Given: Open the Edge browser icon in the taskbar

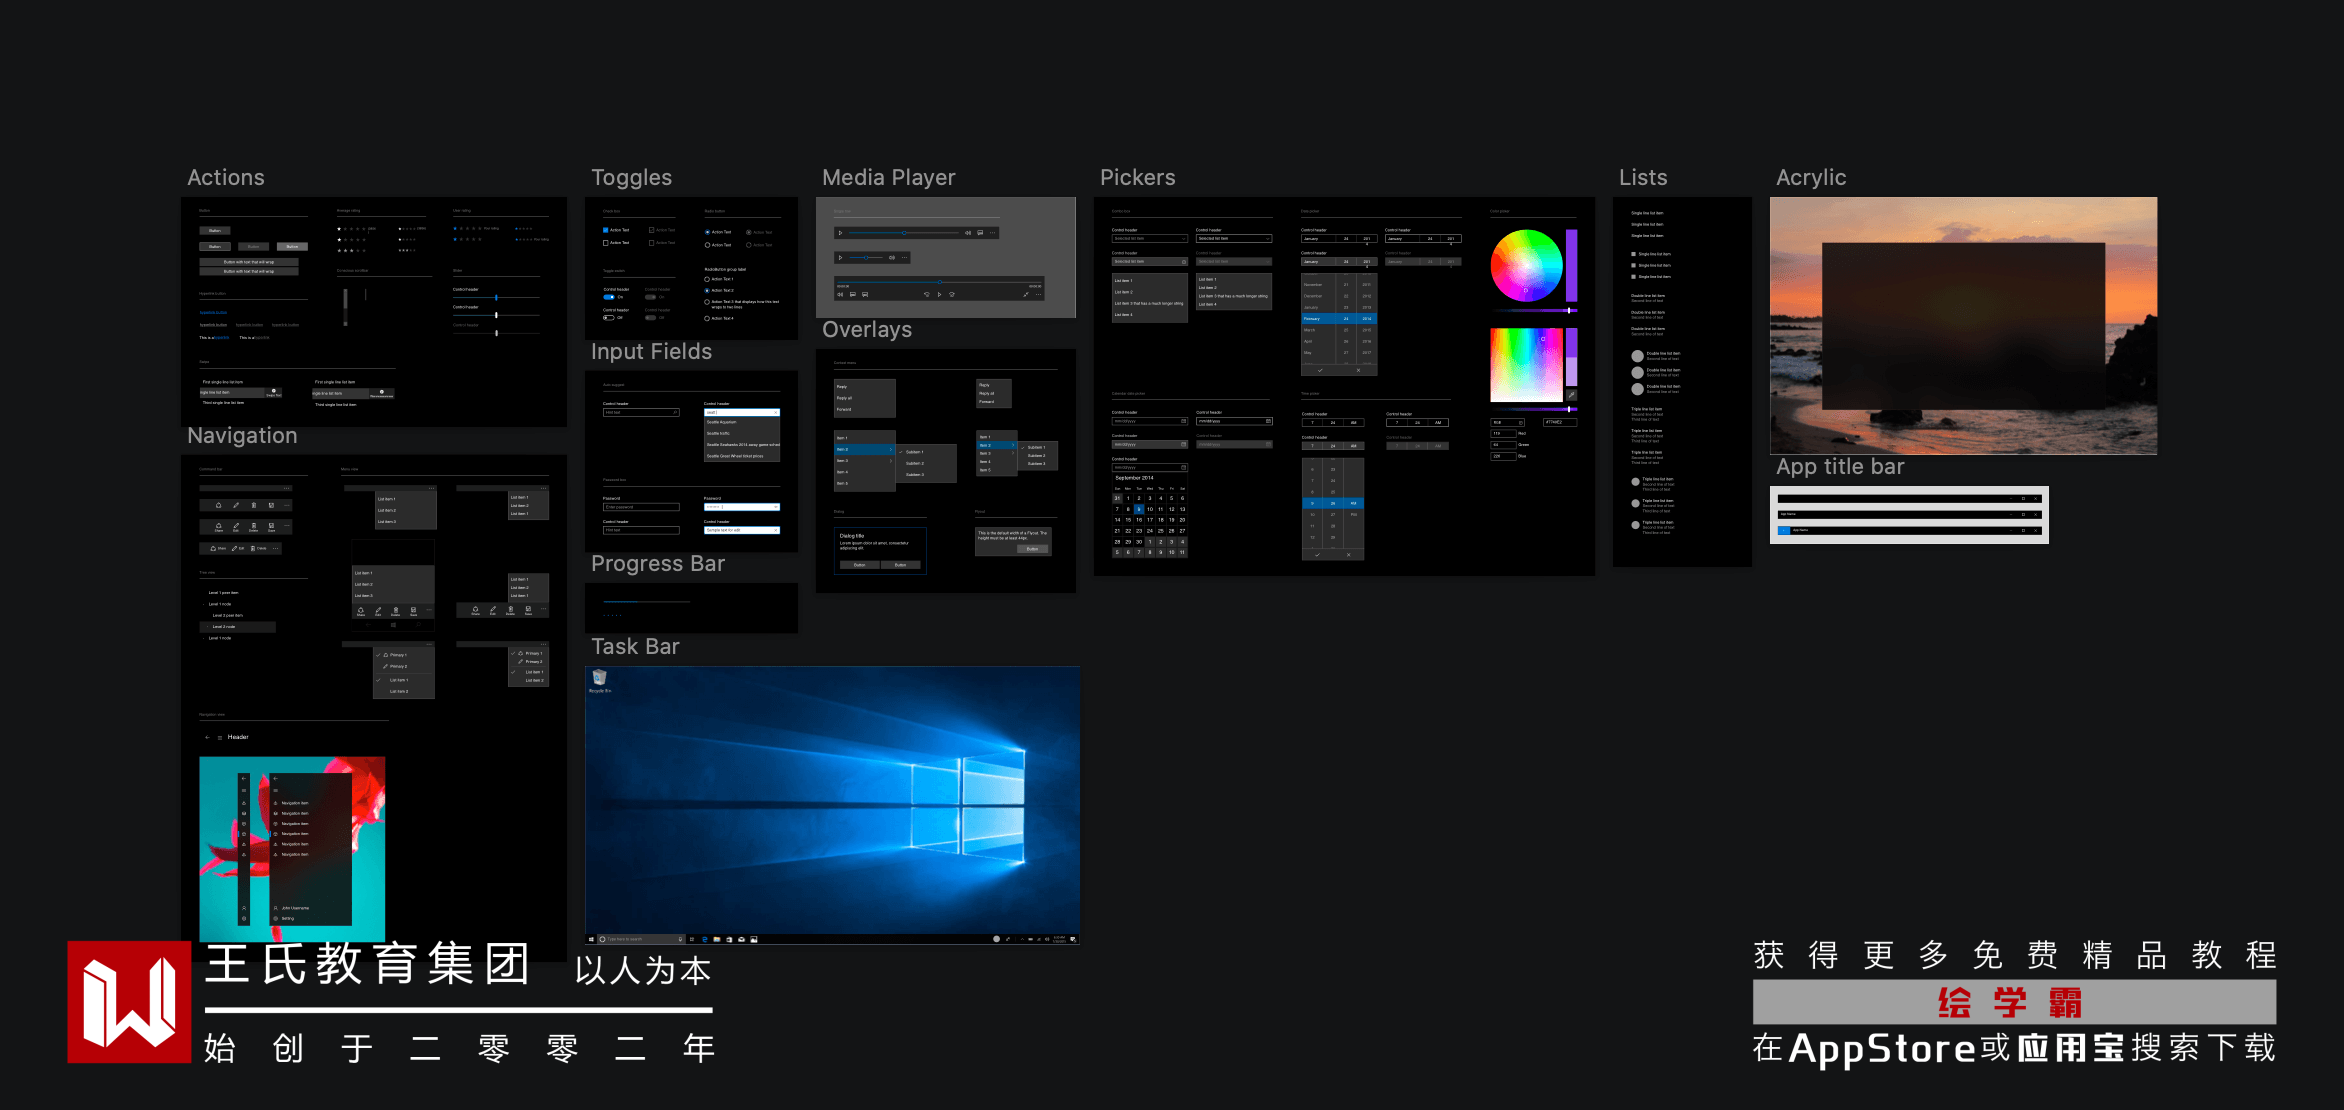Looking at the screenshot, I should coord(705,940).
